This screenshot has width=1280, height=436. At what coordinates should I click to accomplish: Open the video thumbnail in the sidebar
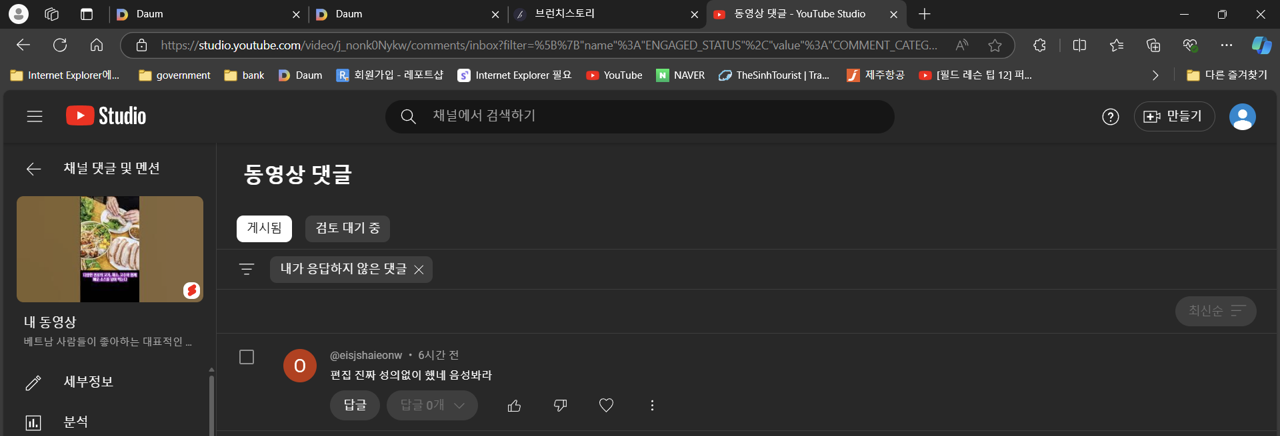coord(110,249)
